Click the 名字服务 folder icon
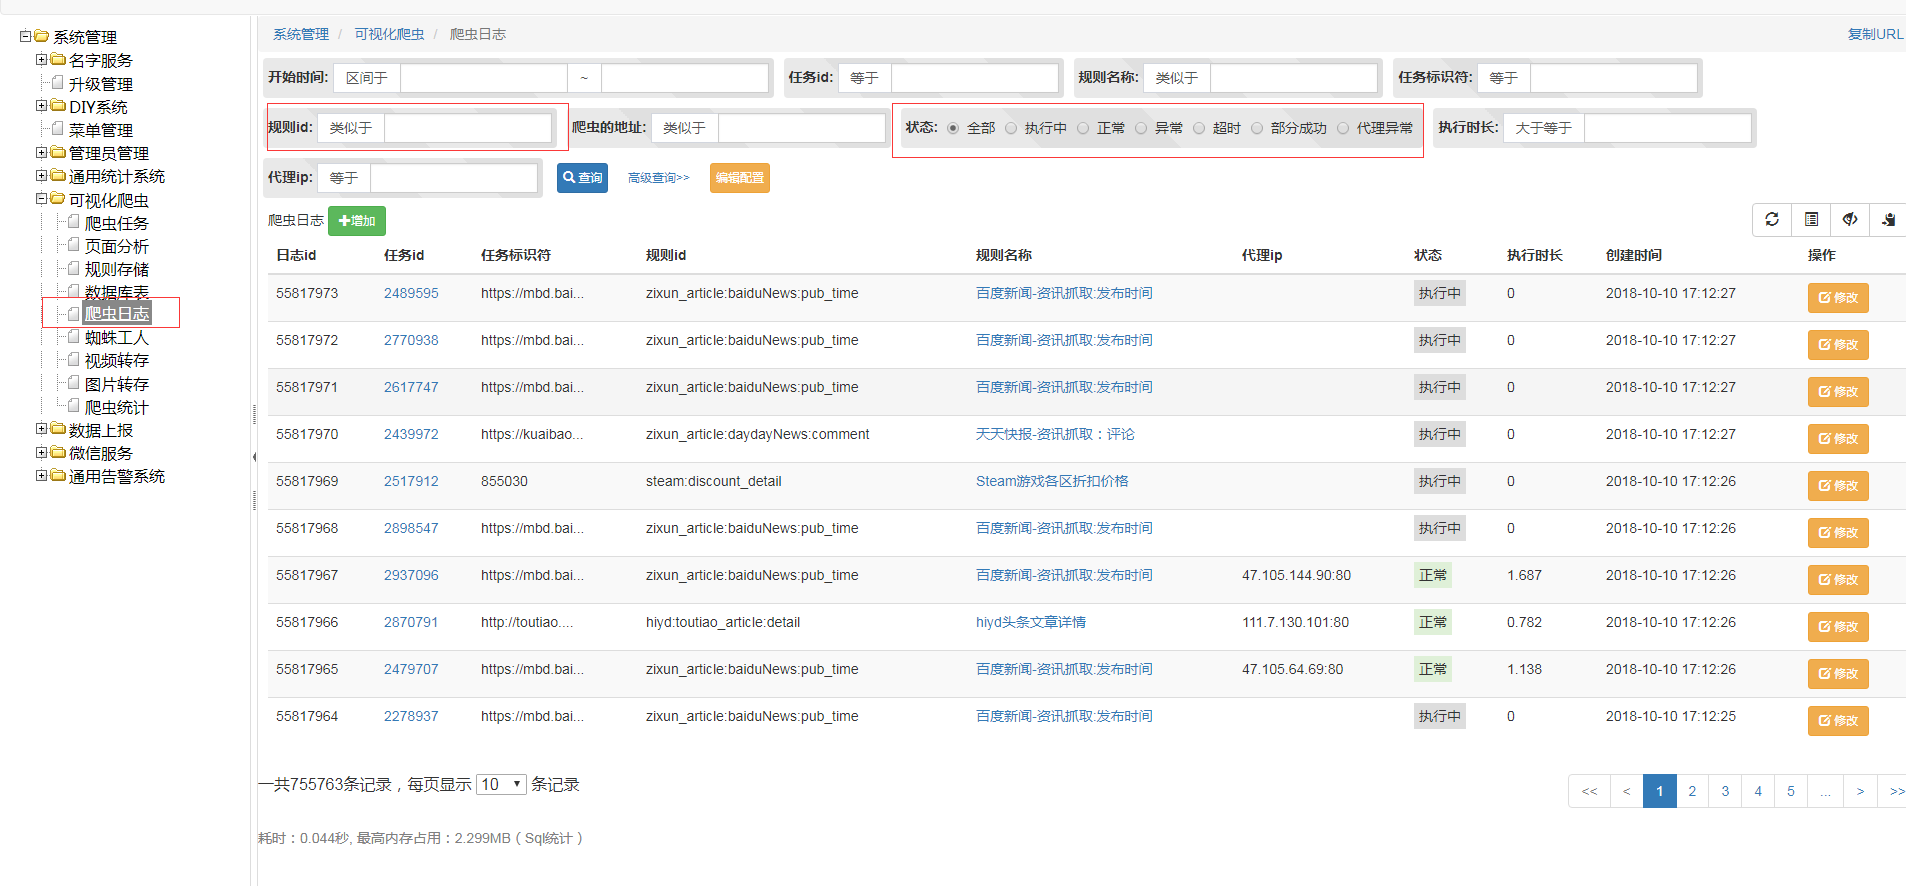The height and width of the screenshot is (886, 1906). point(58,60)
